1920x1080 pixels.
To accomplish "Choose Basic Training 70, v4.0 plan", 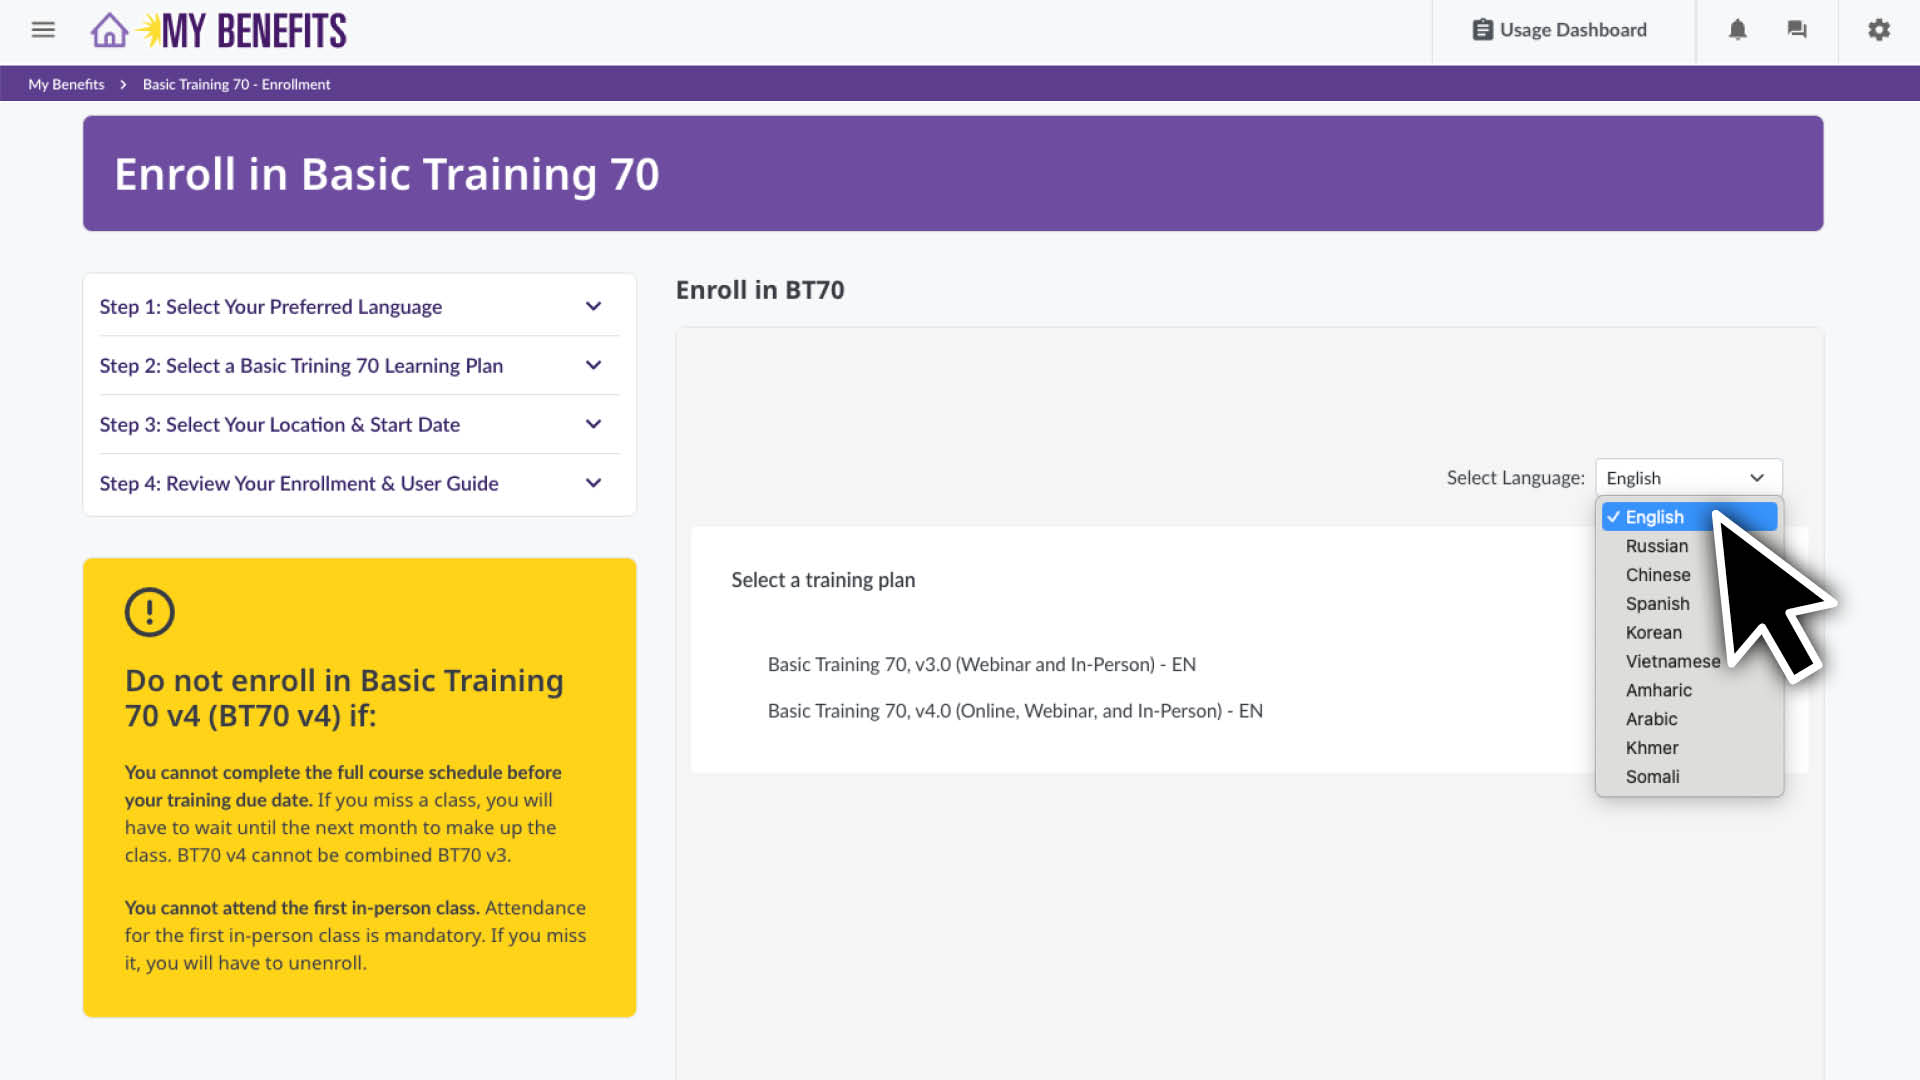I will click(1014, 710).
